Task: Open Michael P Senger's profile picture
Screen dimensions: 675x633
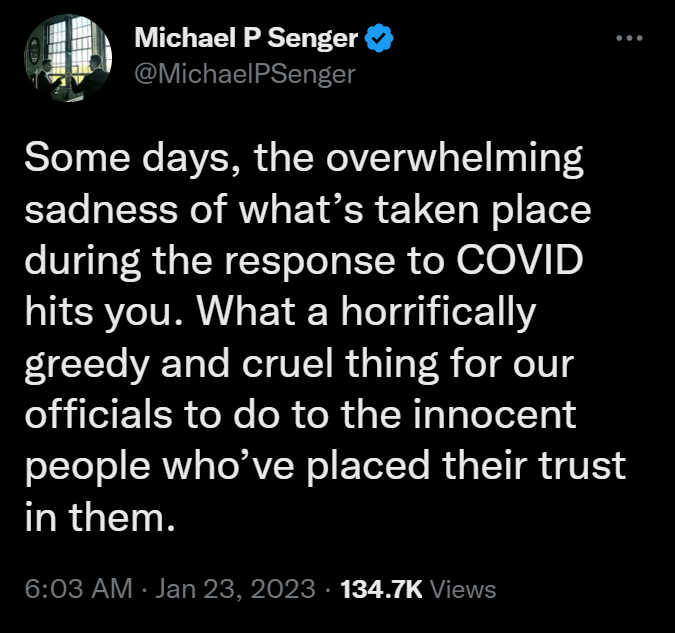Action: point(67,57)
